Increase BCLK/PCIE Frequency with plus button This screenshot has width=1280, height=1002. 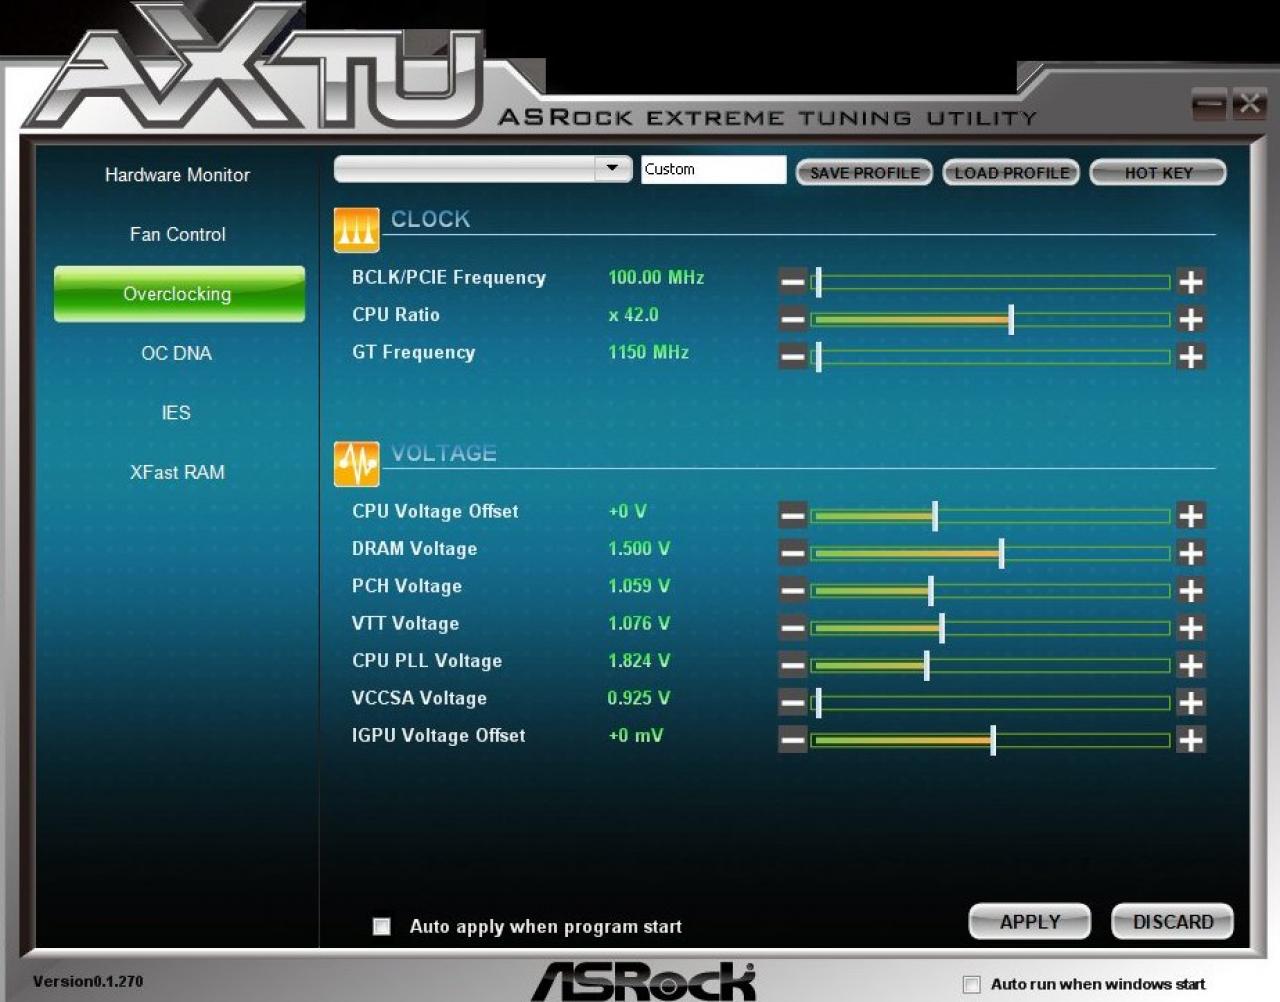(1190, 282)
